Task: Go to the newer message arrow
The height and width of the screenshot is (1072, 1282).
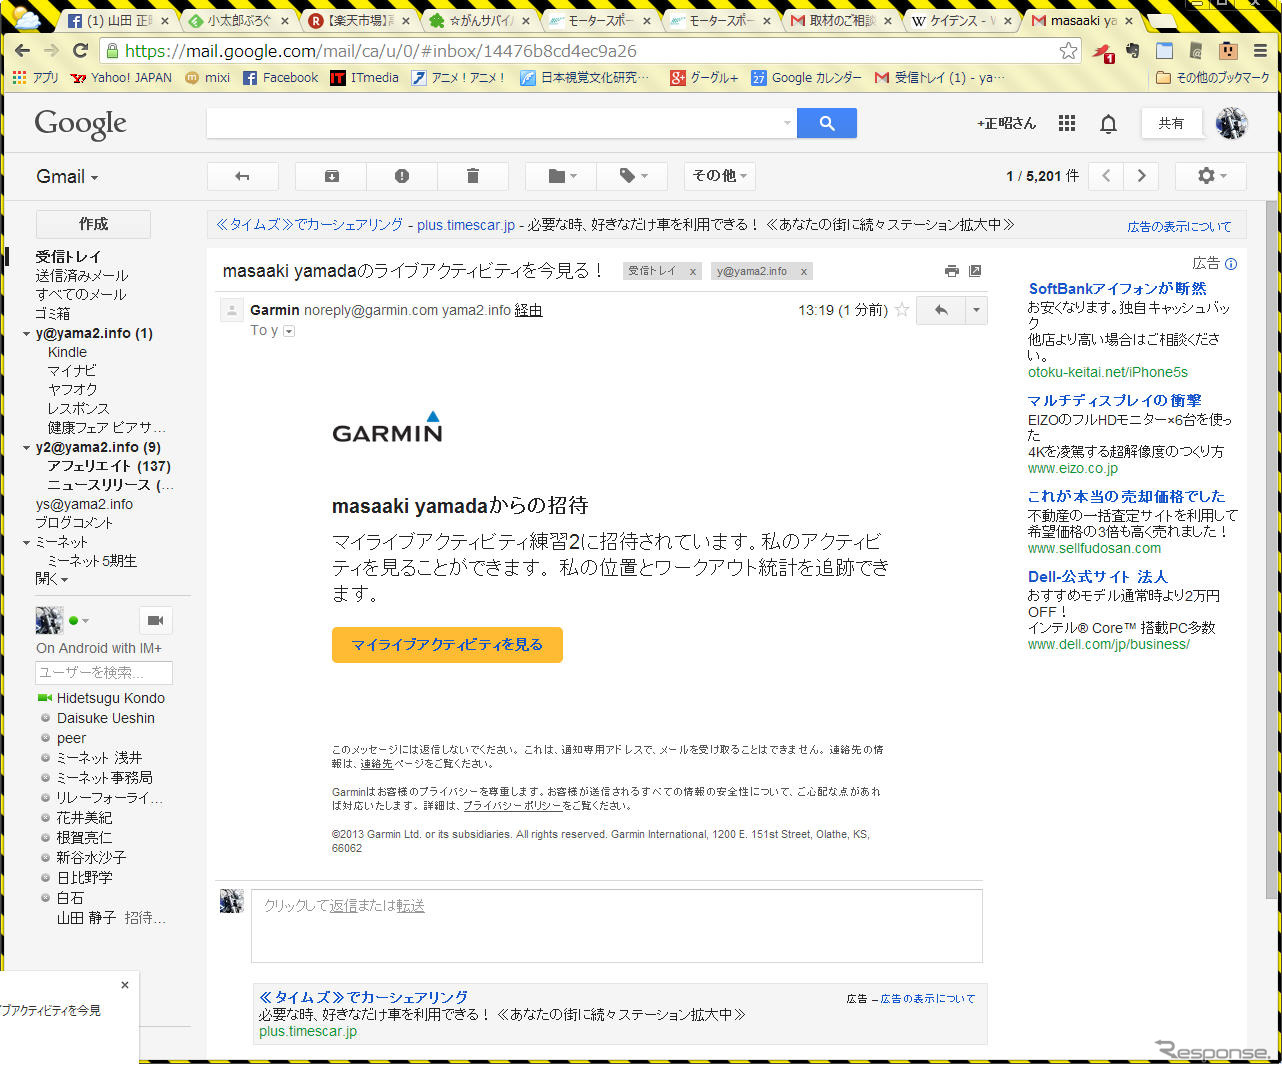Action: [1106, 176]
